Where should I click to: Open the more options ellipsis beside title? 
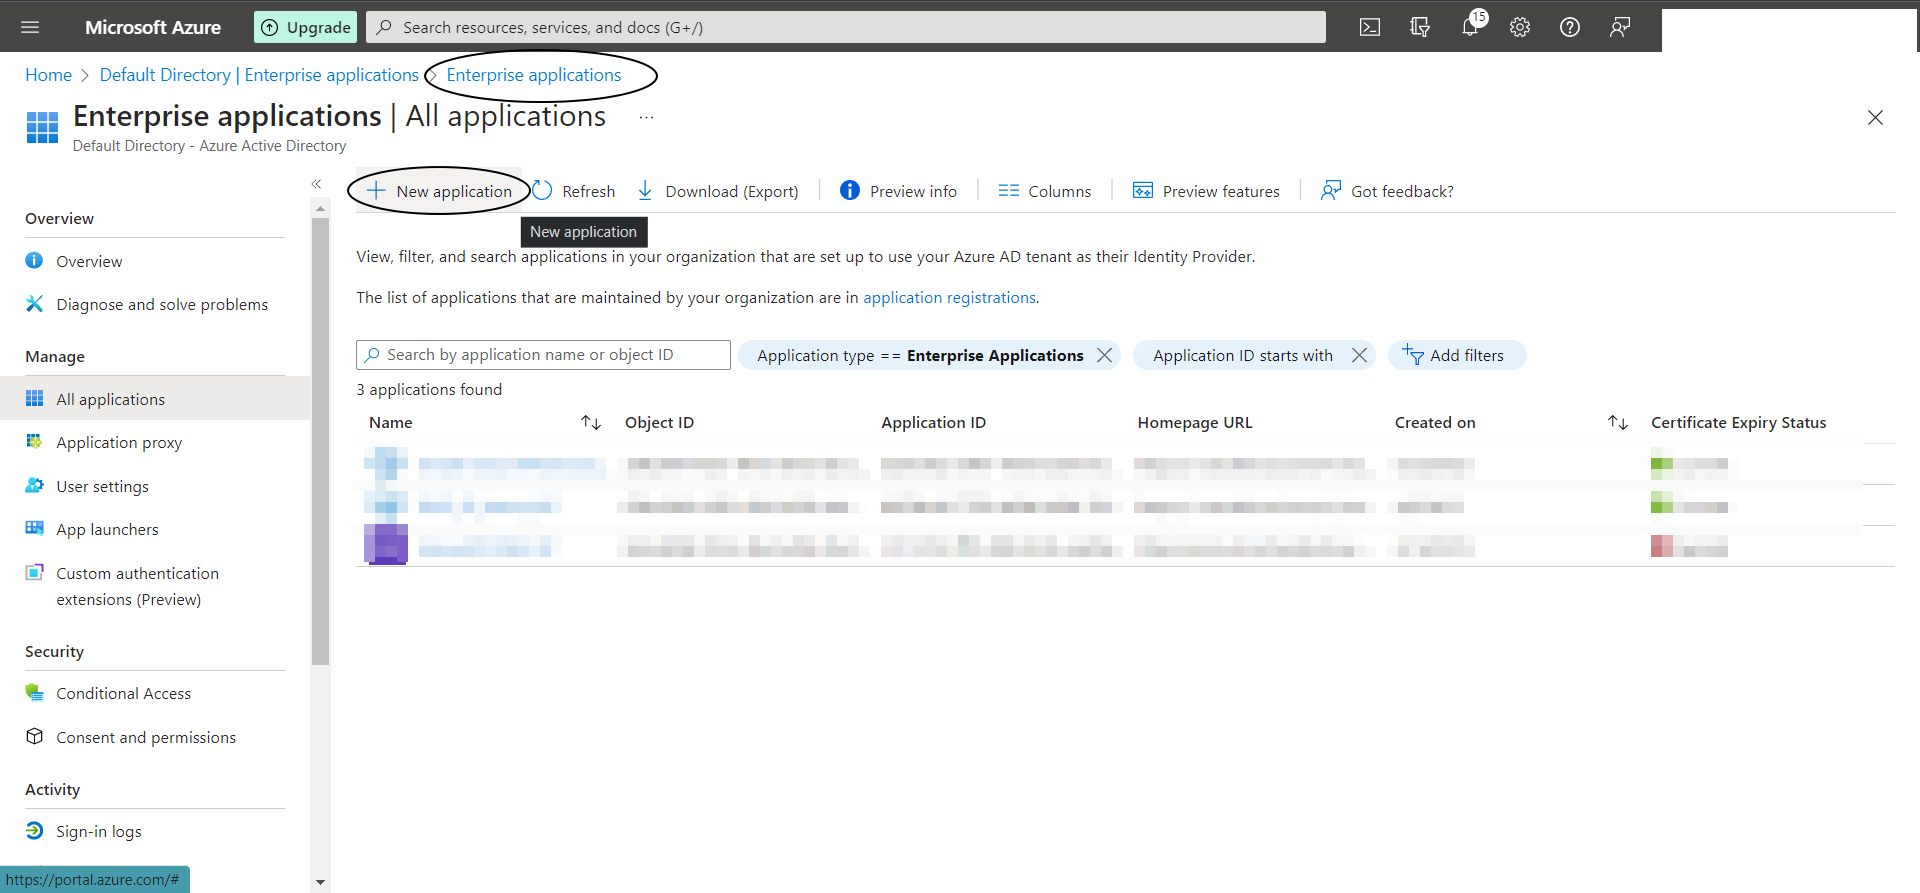(x=647, y=117)
